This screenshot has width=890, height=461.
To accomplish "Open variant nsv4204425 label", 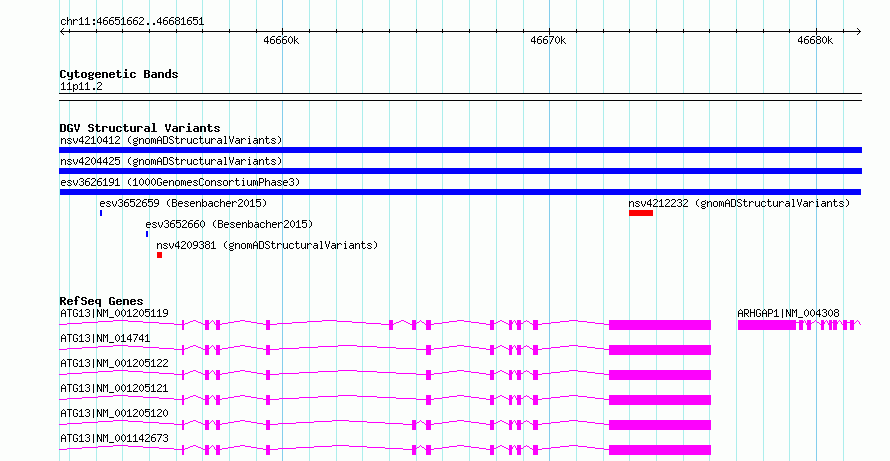I will click(x=171, y=161).
